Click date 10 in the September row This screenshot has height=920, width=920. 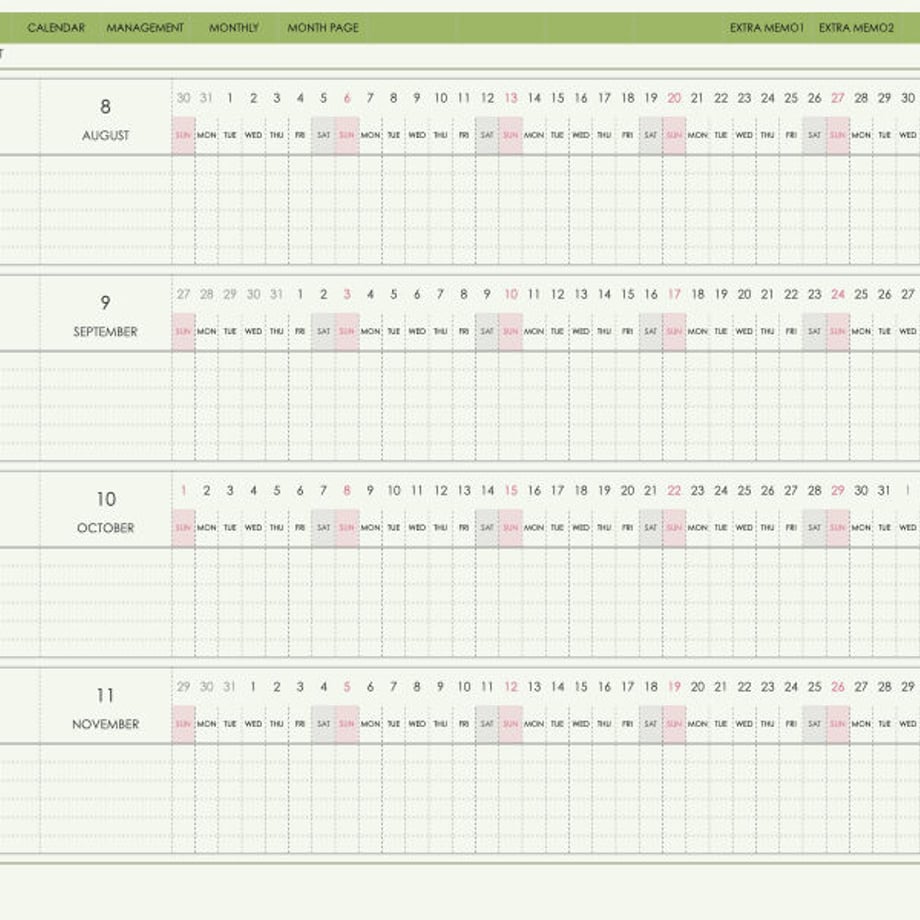point(511,295)
